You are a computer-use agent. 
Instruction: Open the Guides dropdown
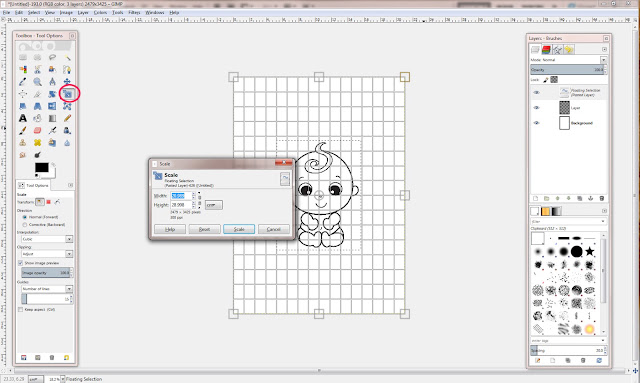tap(47, 289)
